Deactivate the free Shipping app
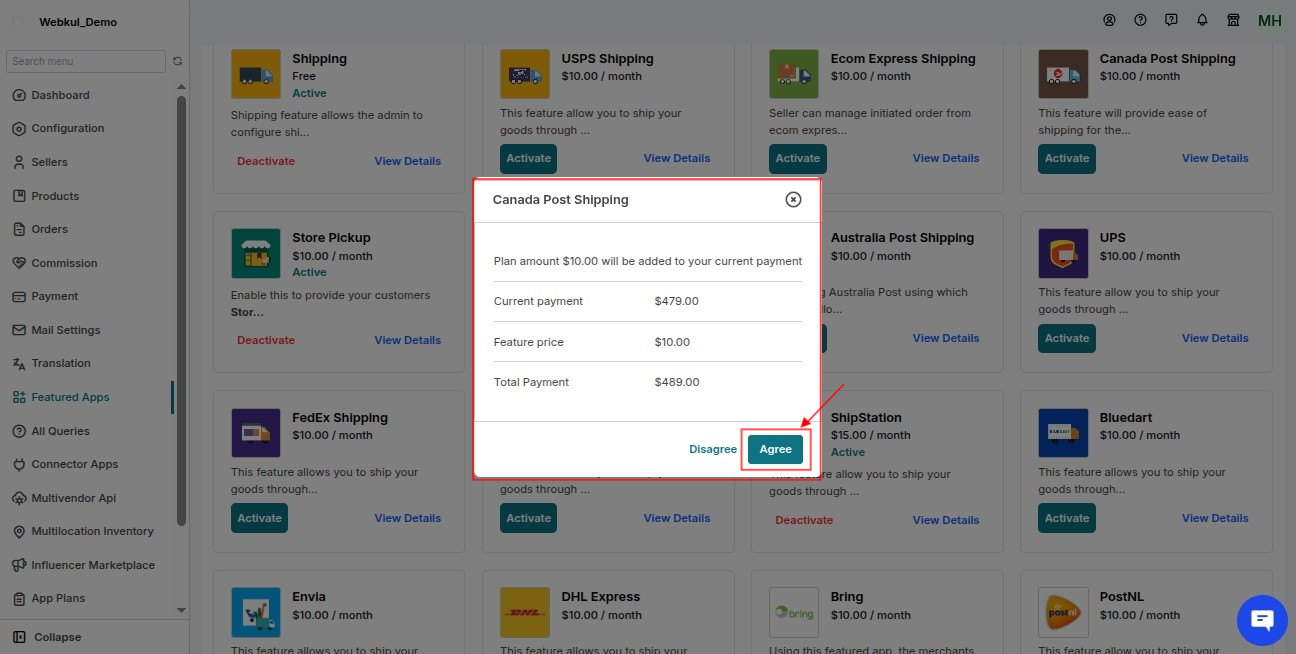Screen dimensions: 1296x654 (266, 161)
